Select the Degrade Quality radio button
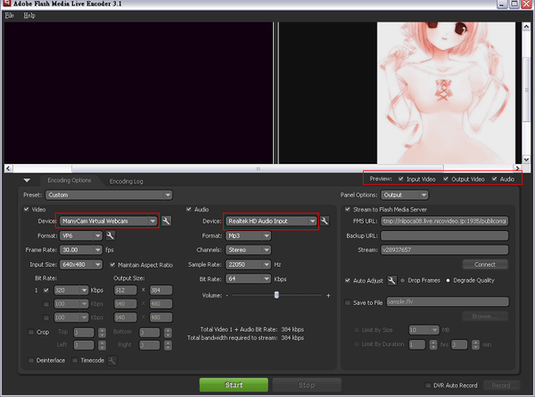Image resolution: width=535 pixels, height=397 pixels. [448, 280]
